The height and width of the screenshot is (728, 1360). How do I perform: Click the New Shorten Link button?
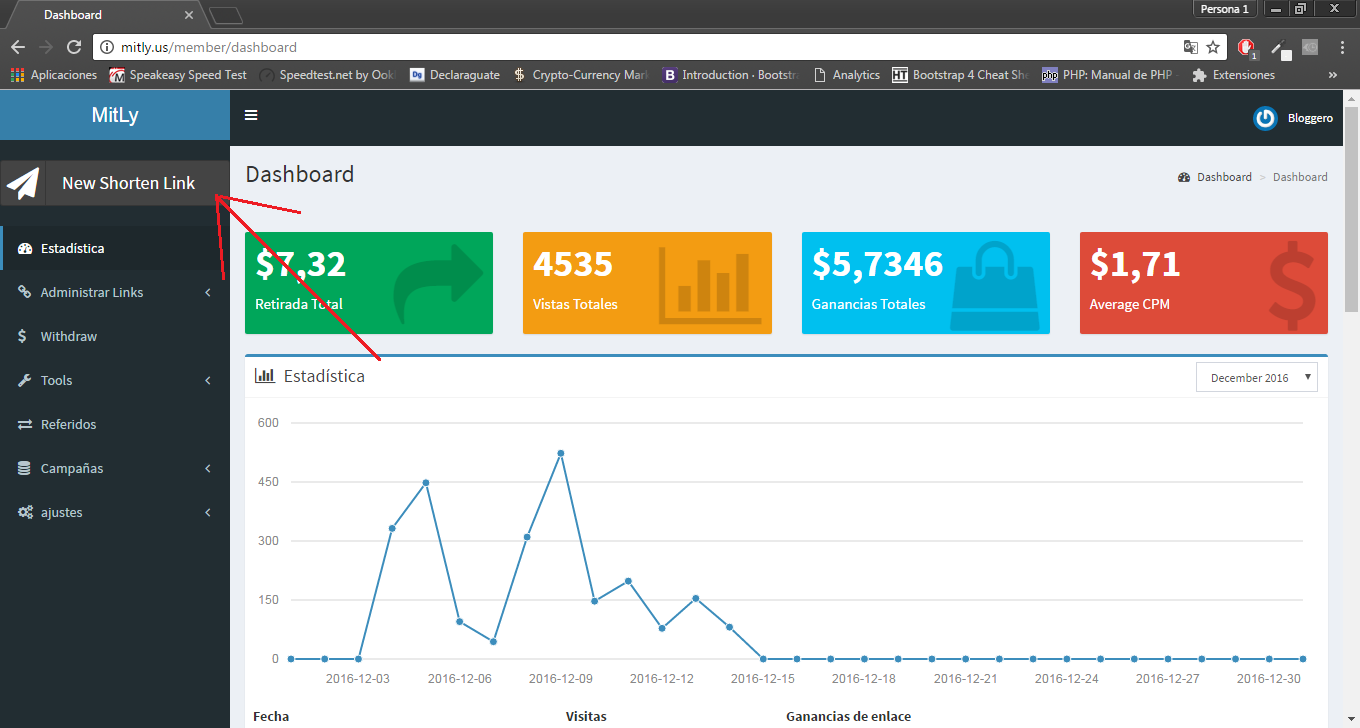pos(113,183)
